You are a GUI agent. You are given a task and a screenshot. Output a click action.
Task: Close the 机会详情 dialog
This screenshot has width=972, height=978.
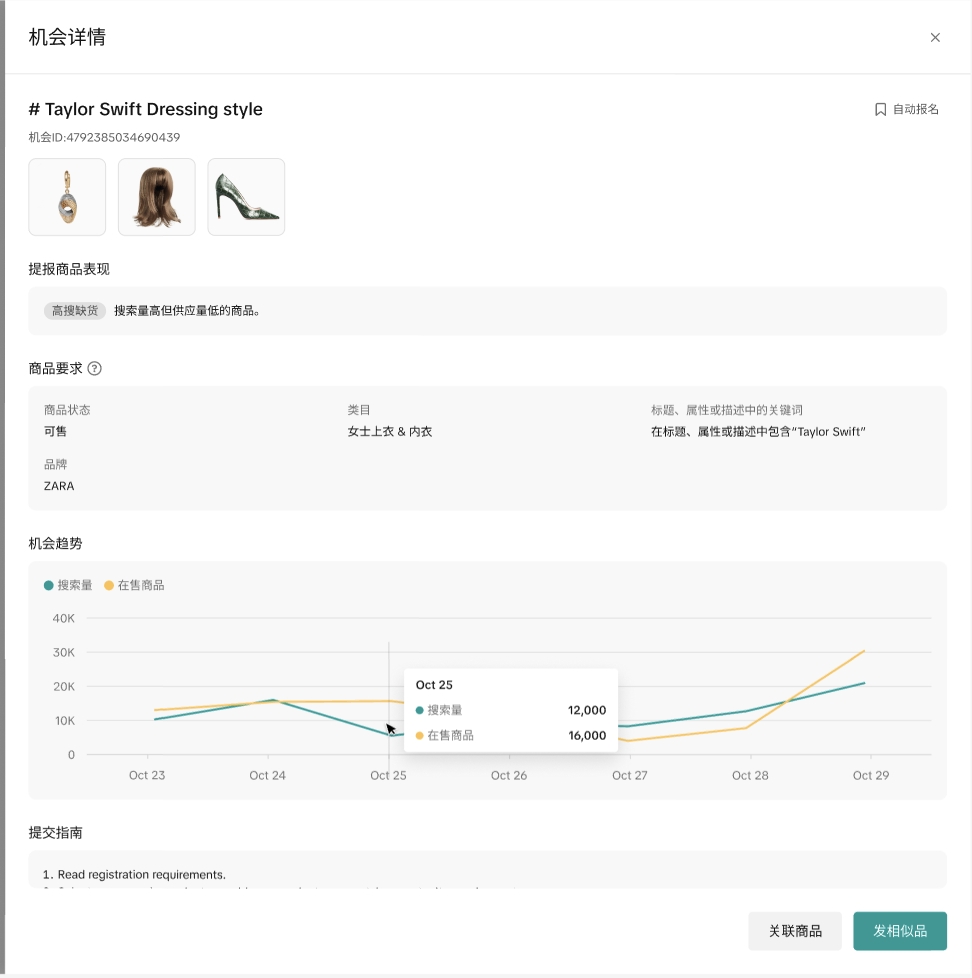tap(935, 38)
